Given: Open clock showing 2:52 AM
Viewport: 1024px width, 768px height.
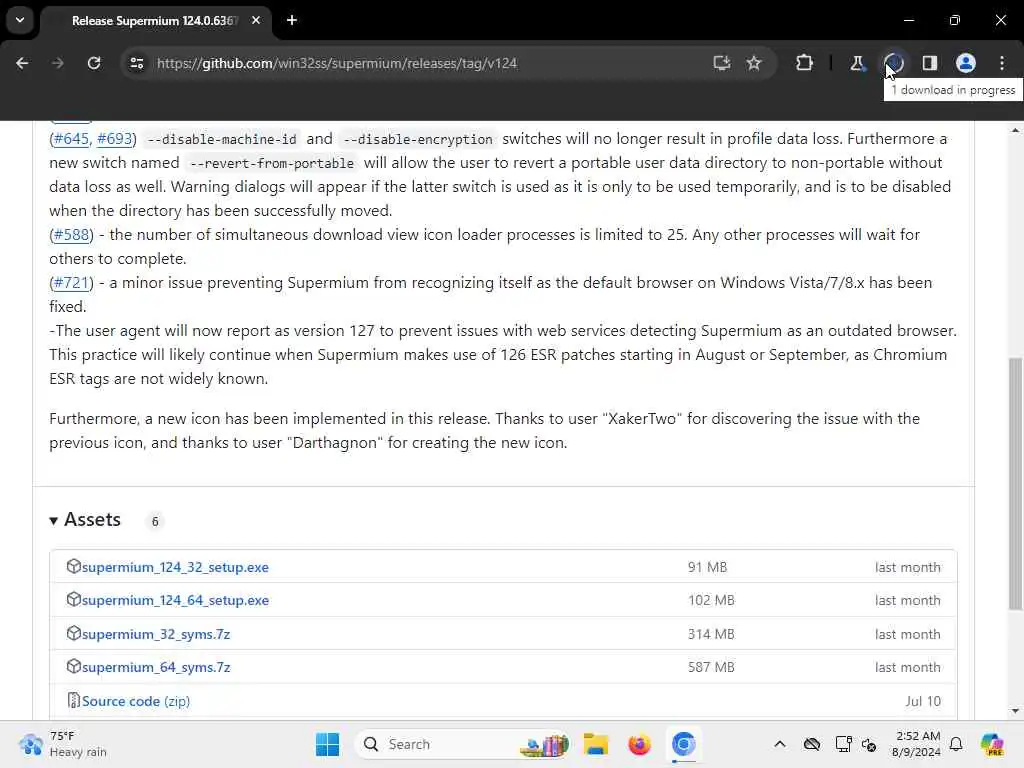Looking at the screenshot, I should 917,744.
